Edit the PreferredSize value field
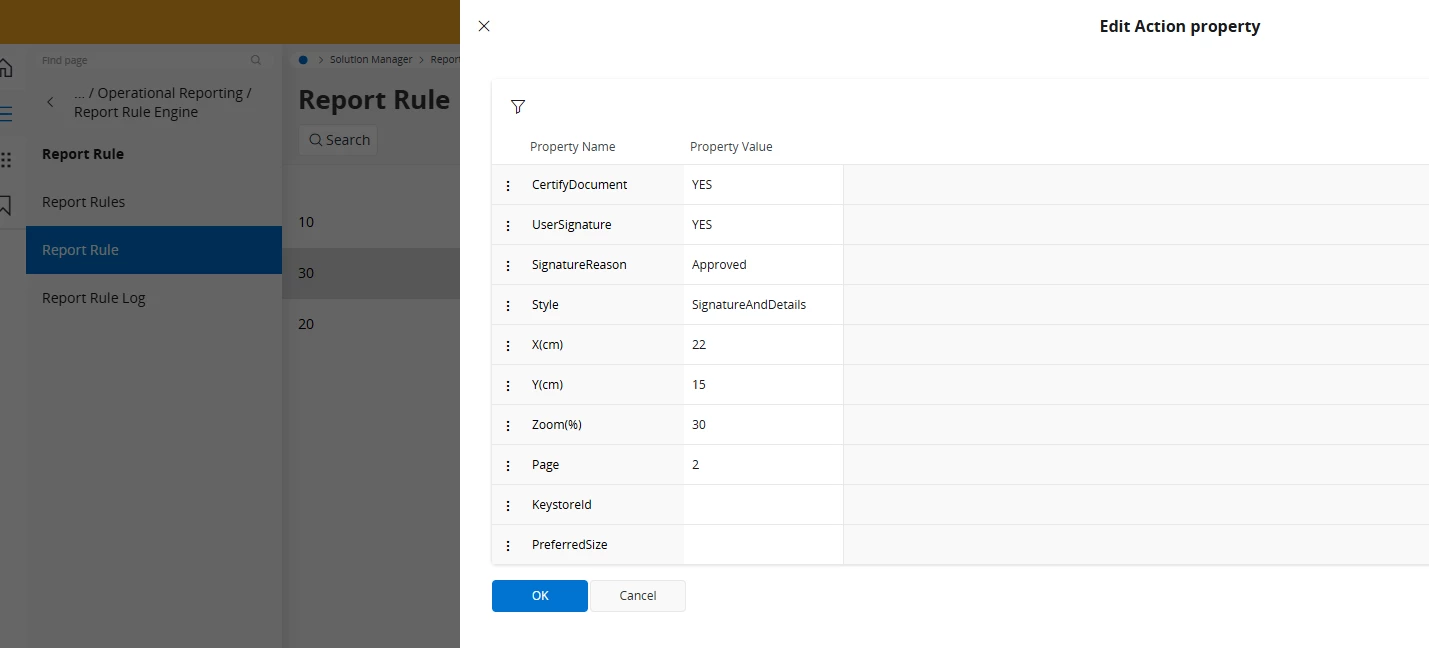The height and width of the screenshot is (648, 1429). [763, 545]
